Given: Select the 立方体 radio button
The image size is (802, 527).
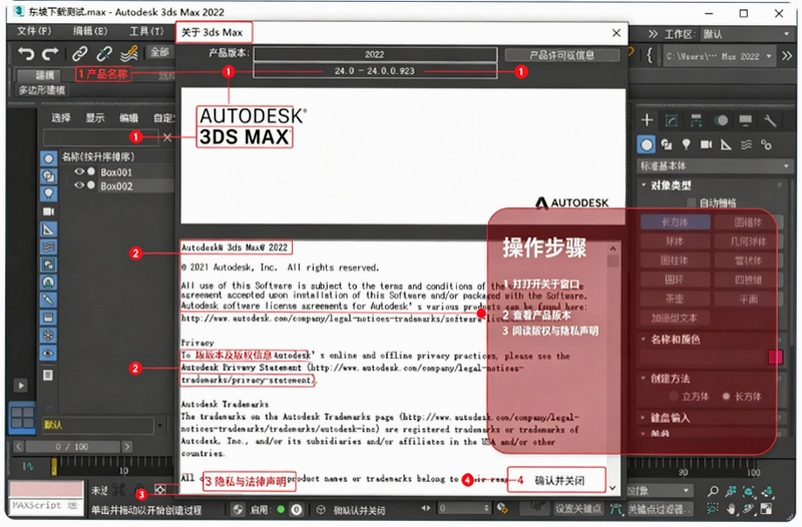Looking at the screenshot, I should (x=674, y=397).
